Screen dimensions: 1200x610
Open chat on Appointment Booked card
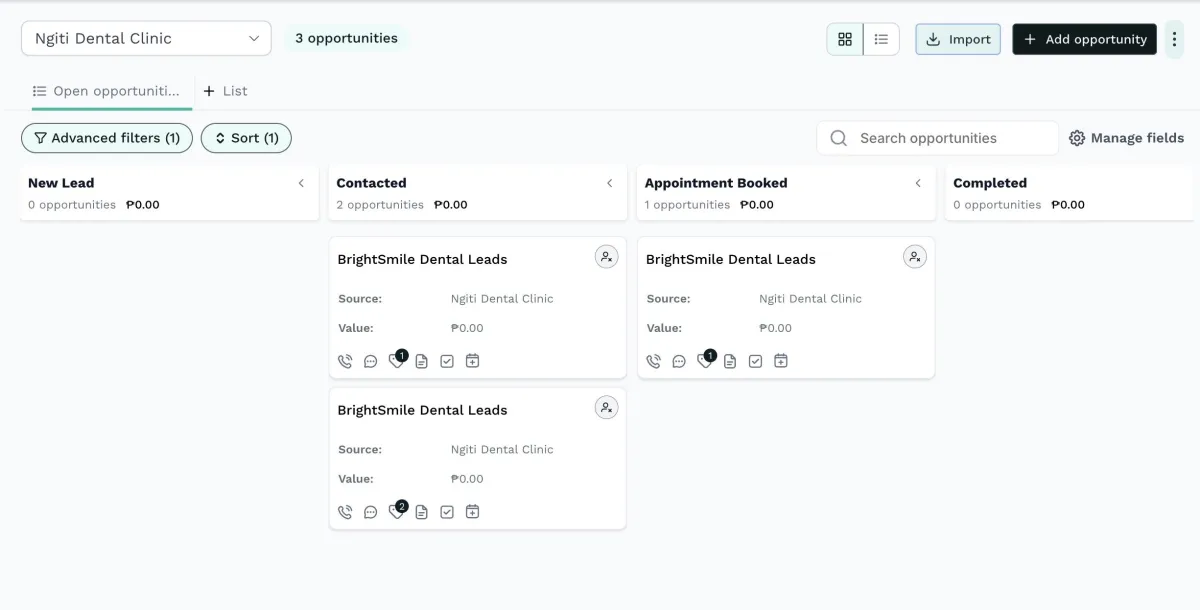[679, 361]
